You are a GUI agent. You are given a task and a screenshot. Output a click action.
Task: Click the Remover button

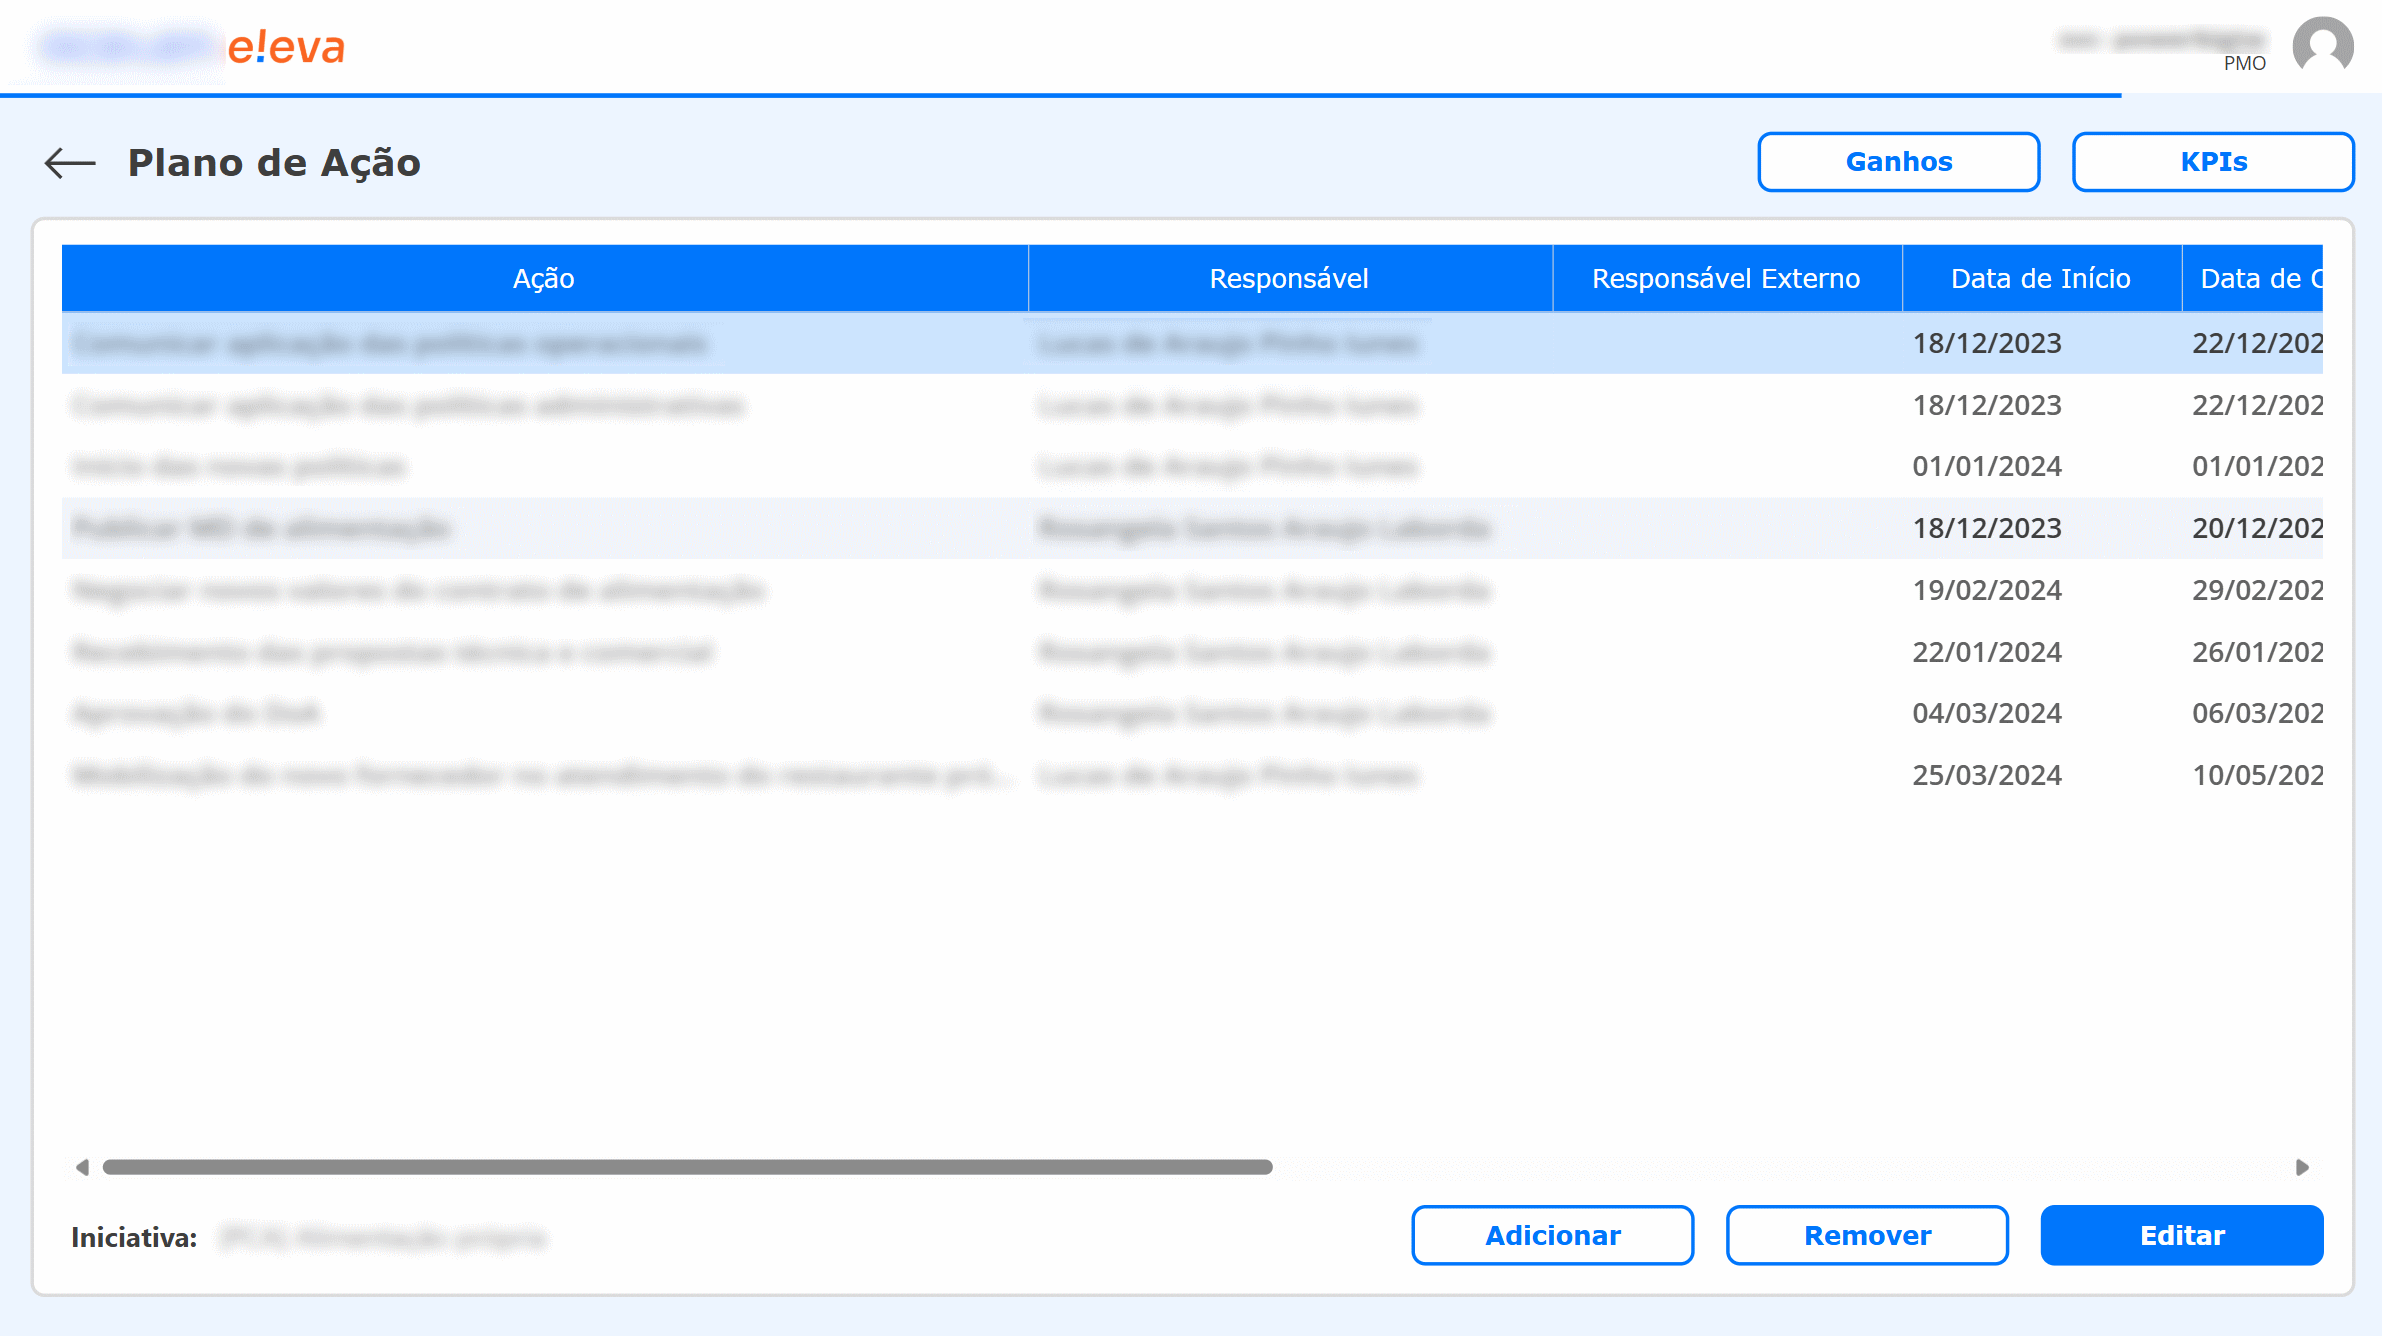(1866, 1235)
